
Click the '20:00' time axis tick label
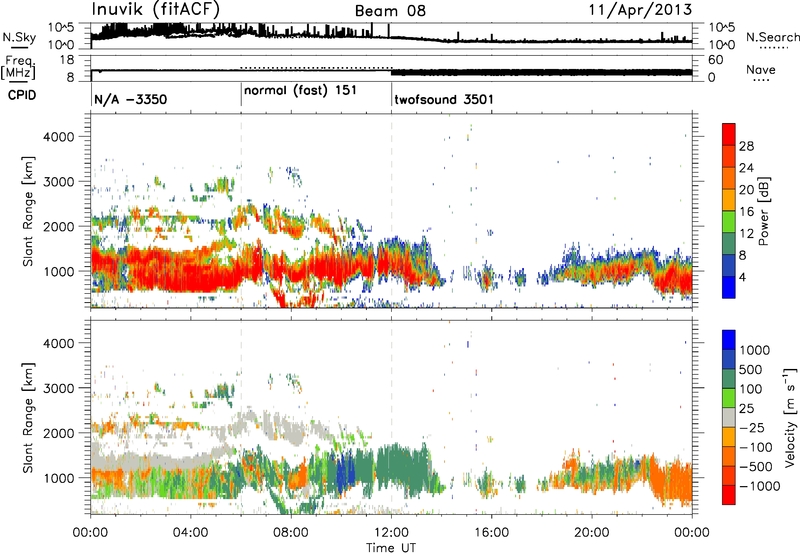pos(591,533)
